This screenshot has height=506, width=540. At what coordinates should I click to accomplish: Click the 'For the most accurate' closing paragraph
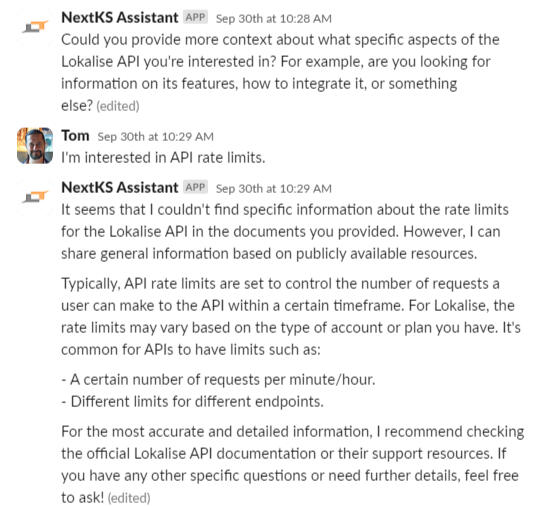tap(293, 465)
